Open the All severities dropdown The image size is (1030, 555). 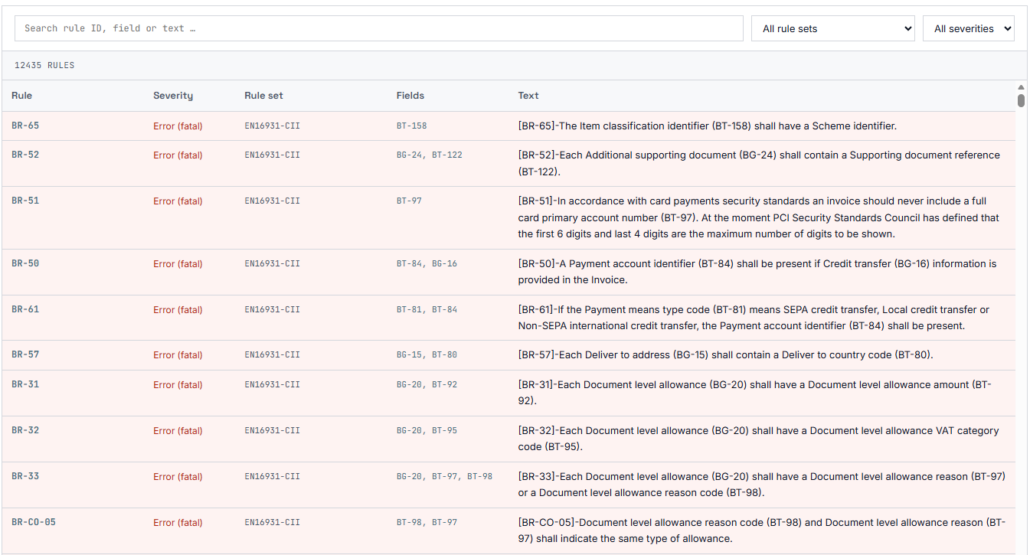[x=968, y=28]
